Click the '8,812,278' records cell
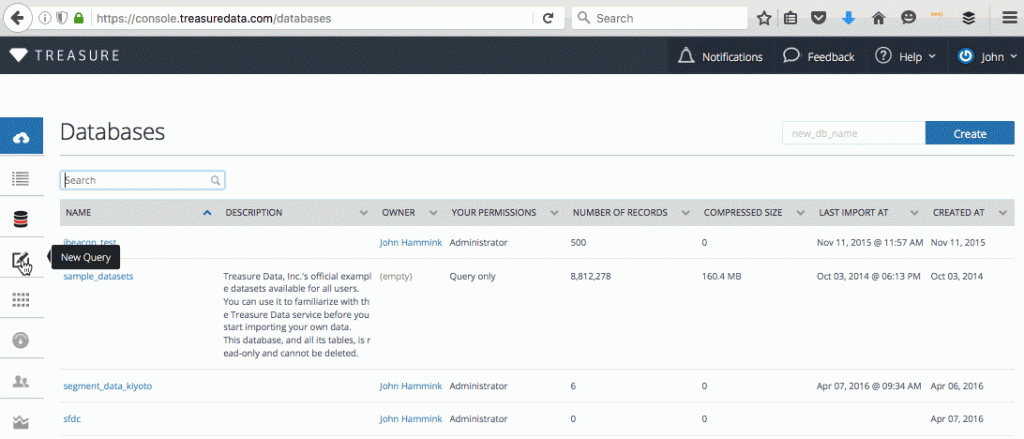Viewport: 1024px width, 439px height. (x=591, y=276)
